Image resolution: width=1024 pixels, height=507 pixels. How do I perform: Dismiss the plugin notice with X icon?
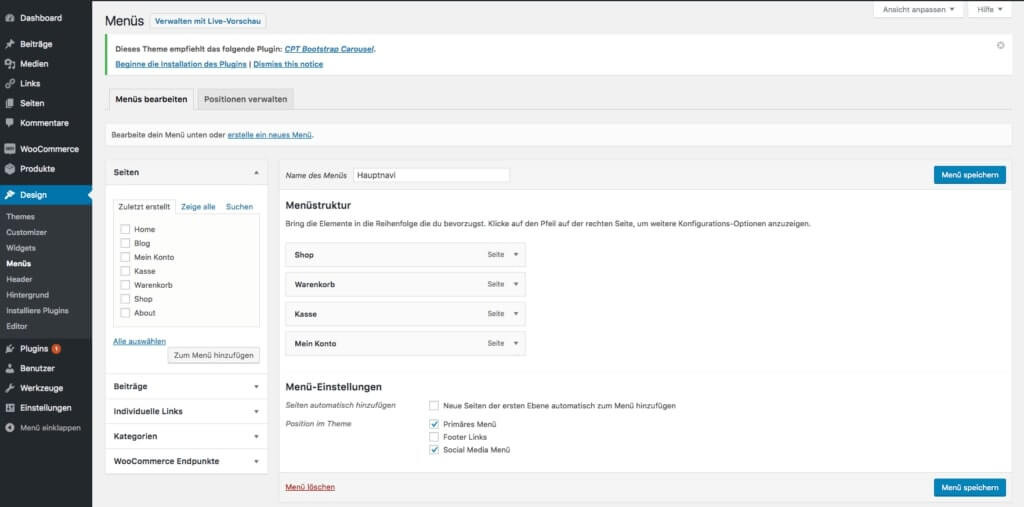click(1001, 46)
